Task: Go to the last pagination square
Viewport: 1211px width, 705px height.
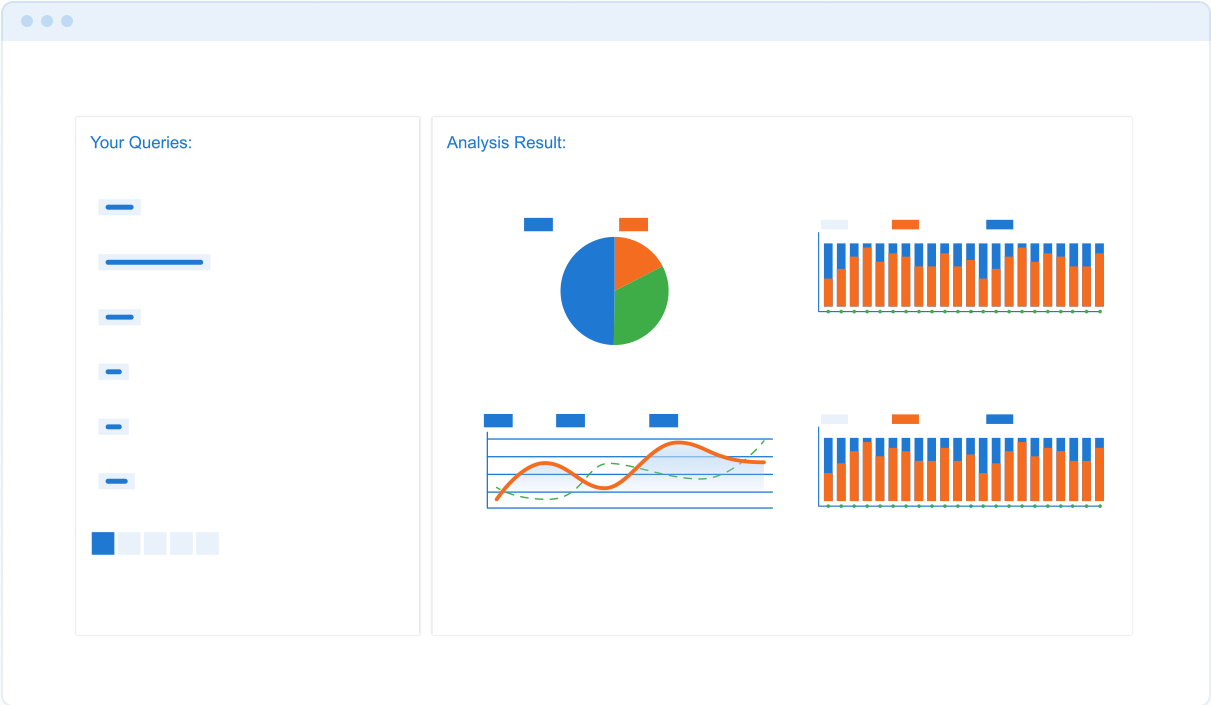Action: coord(207,543)
